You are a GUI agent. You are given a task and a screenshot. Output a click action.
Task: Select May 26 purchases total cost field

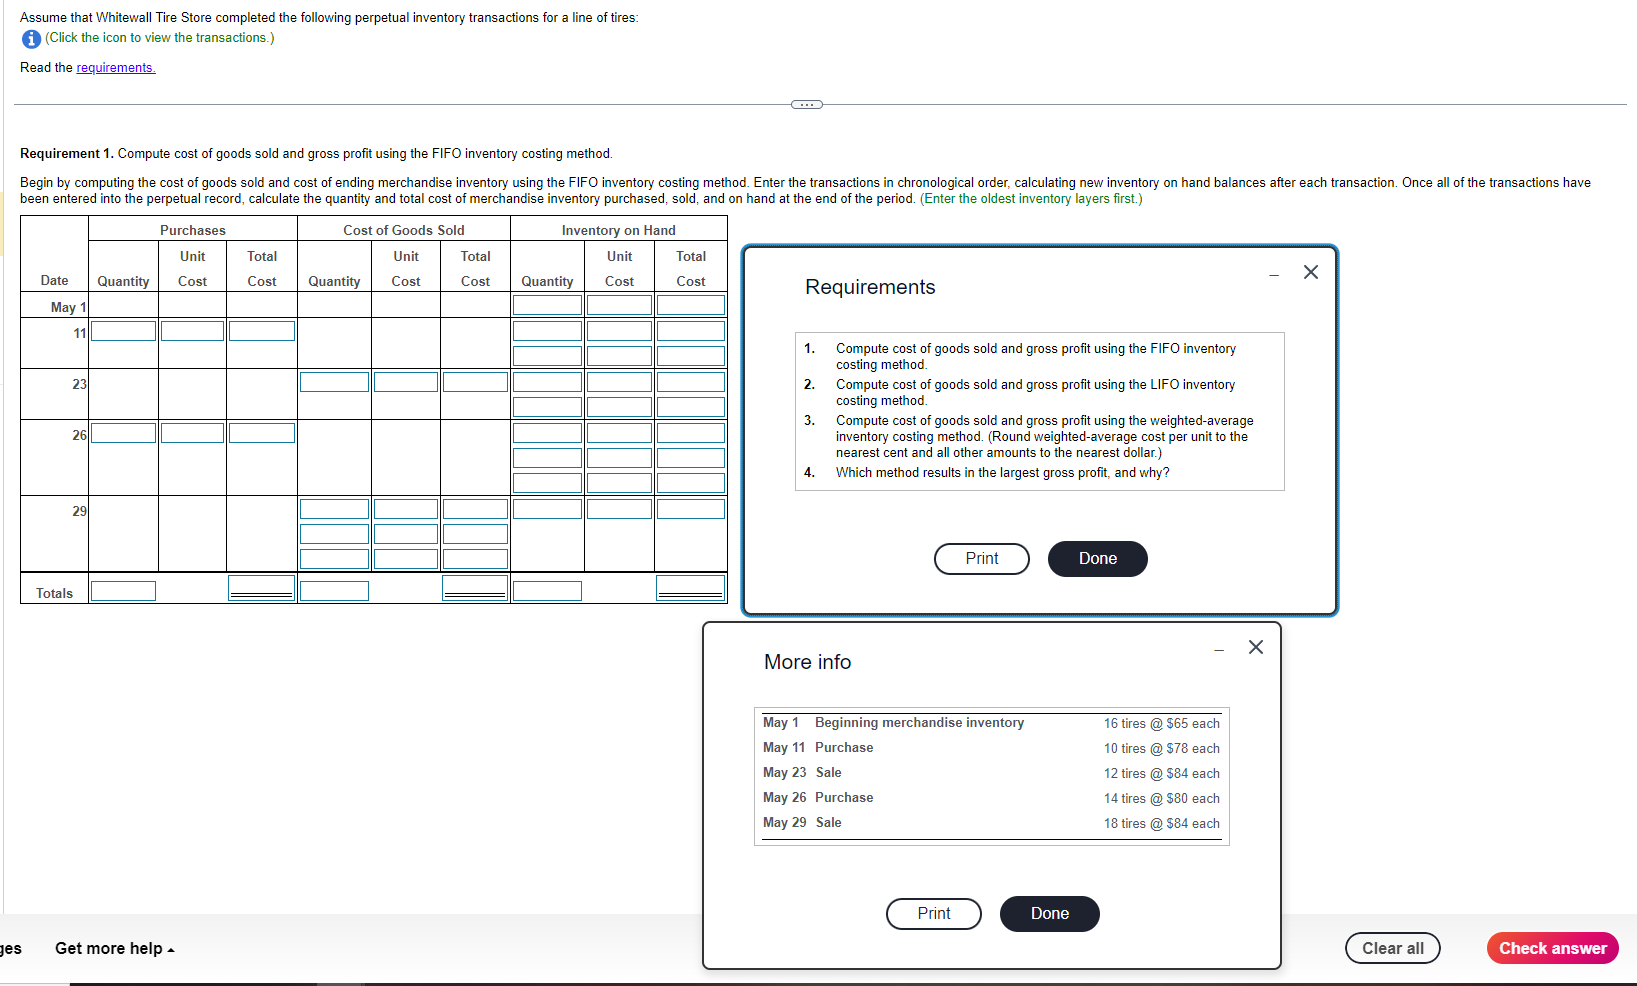(262, 433)
